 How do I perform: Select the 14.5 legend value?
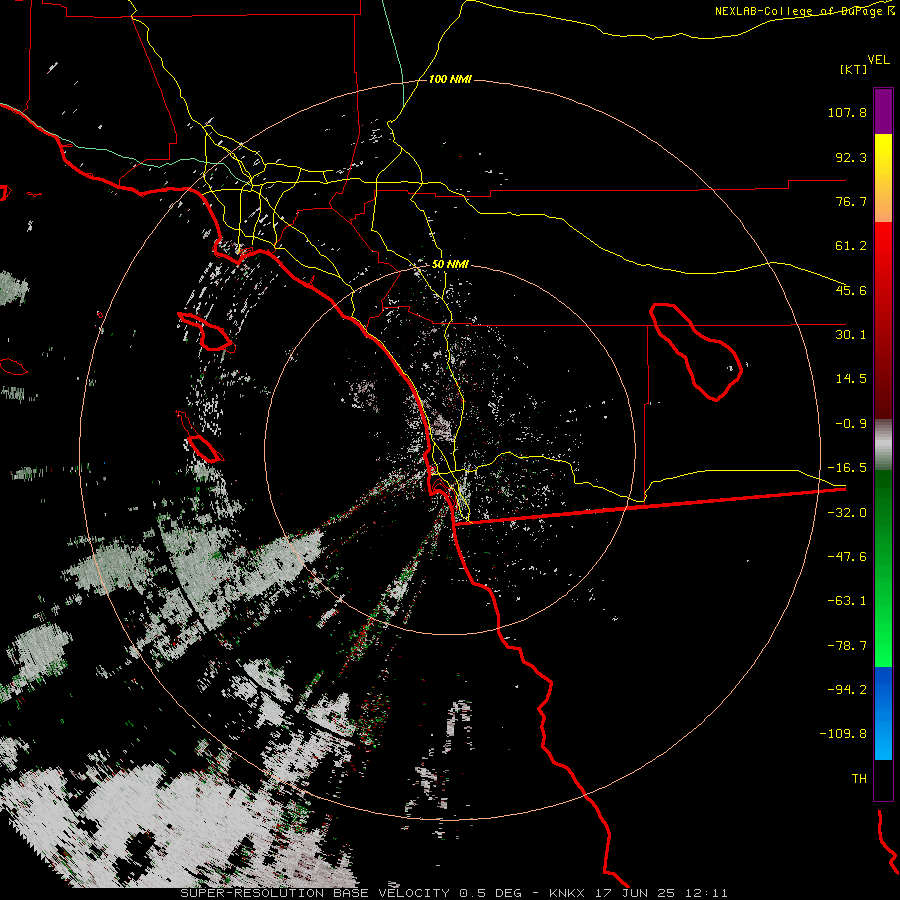851,379
